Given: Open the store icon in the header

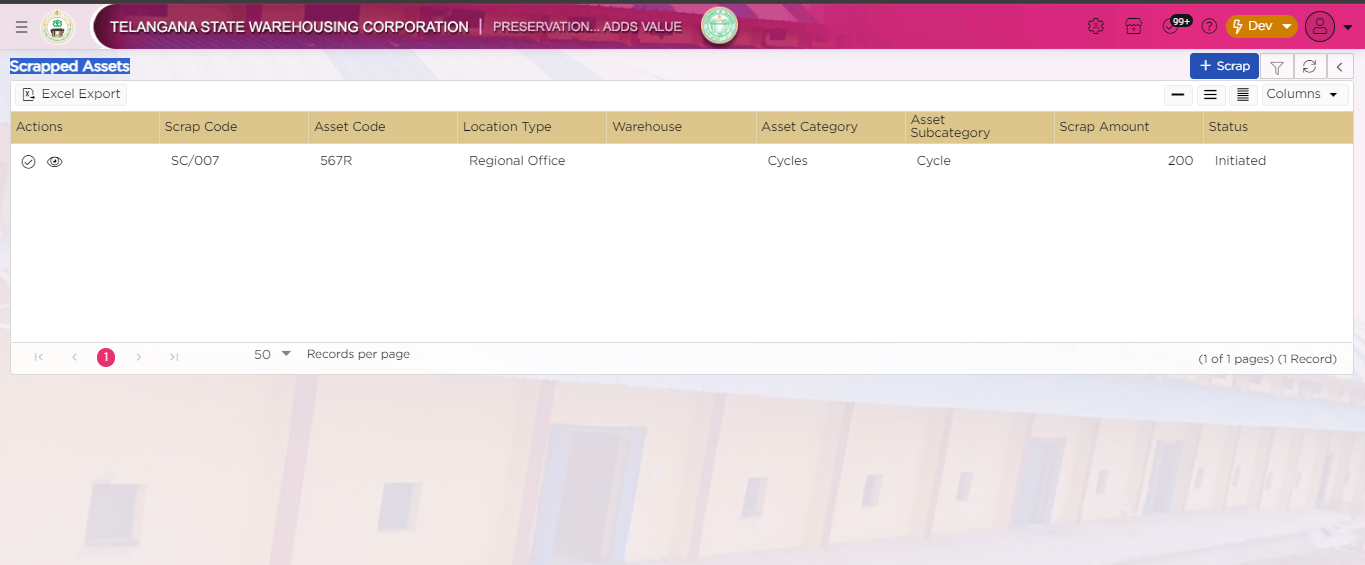Looking at the screenshot, I should pyautogui.click(x=1133, y=26).
